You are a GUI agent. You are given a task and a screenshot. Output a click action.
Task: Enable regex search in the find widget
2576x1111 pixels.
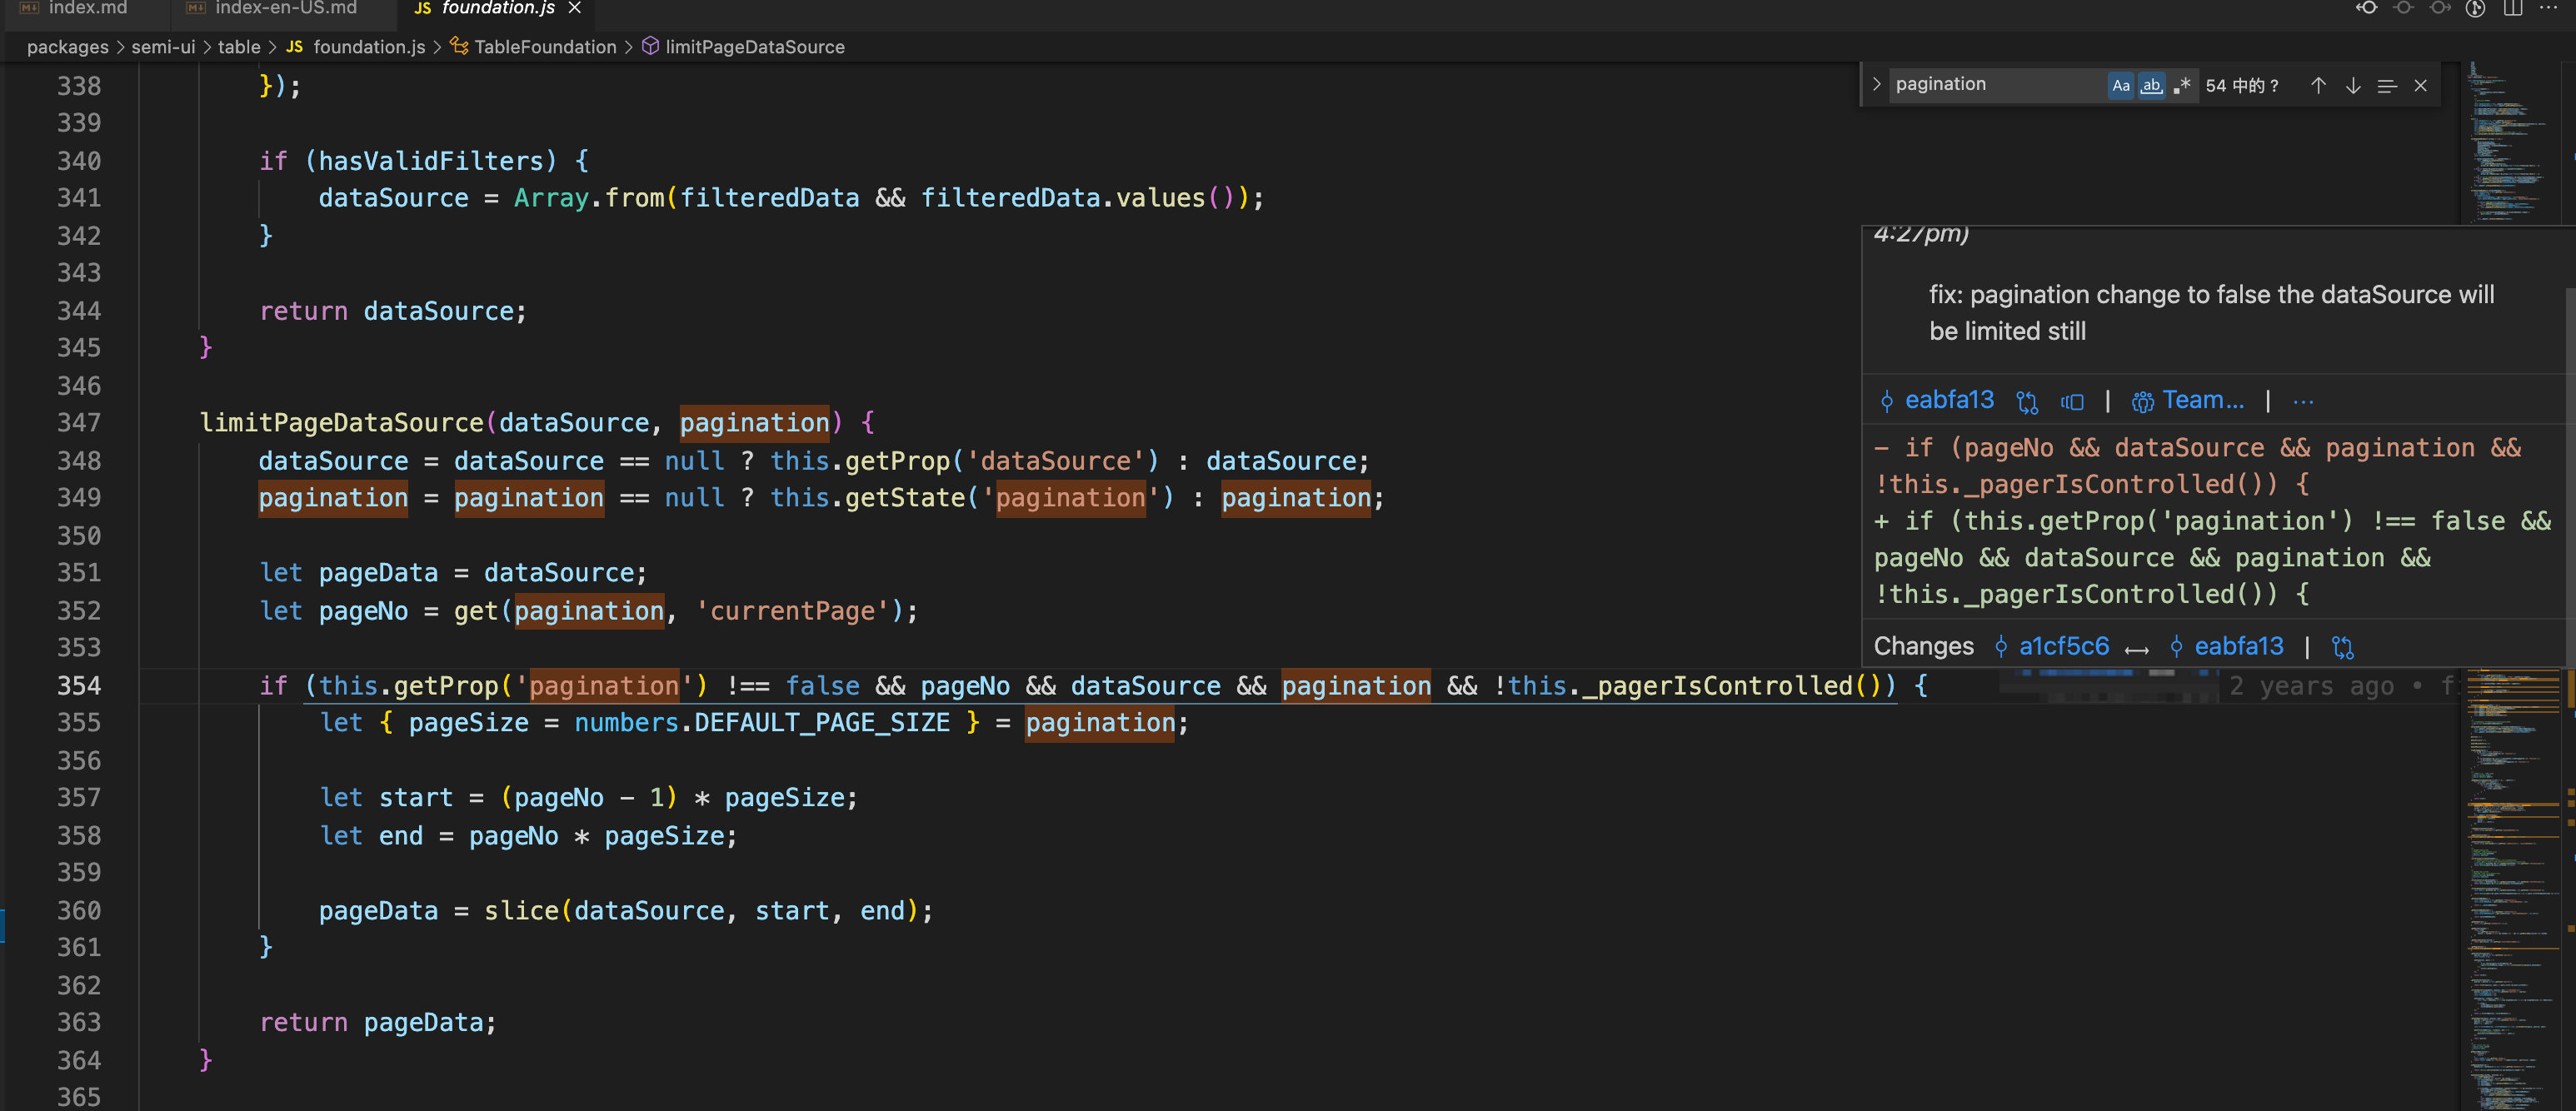[2181, 85]
